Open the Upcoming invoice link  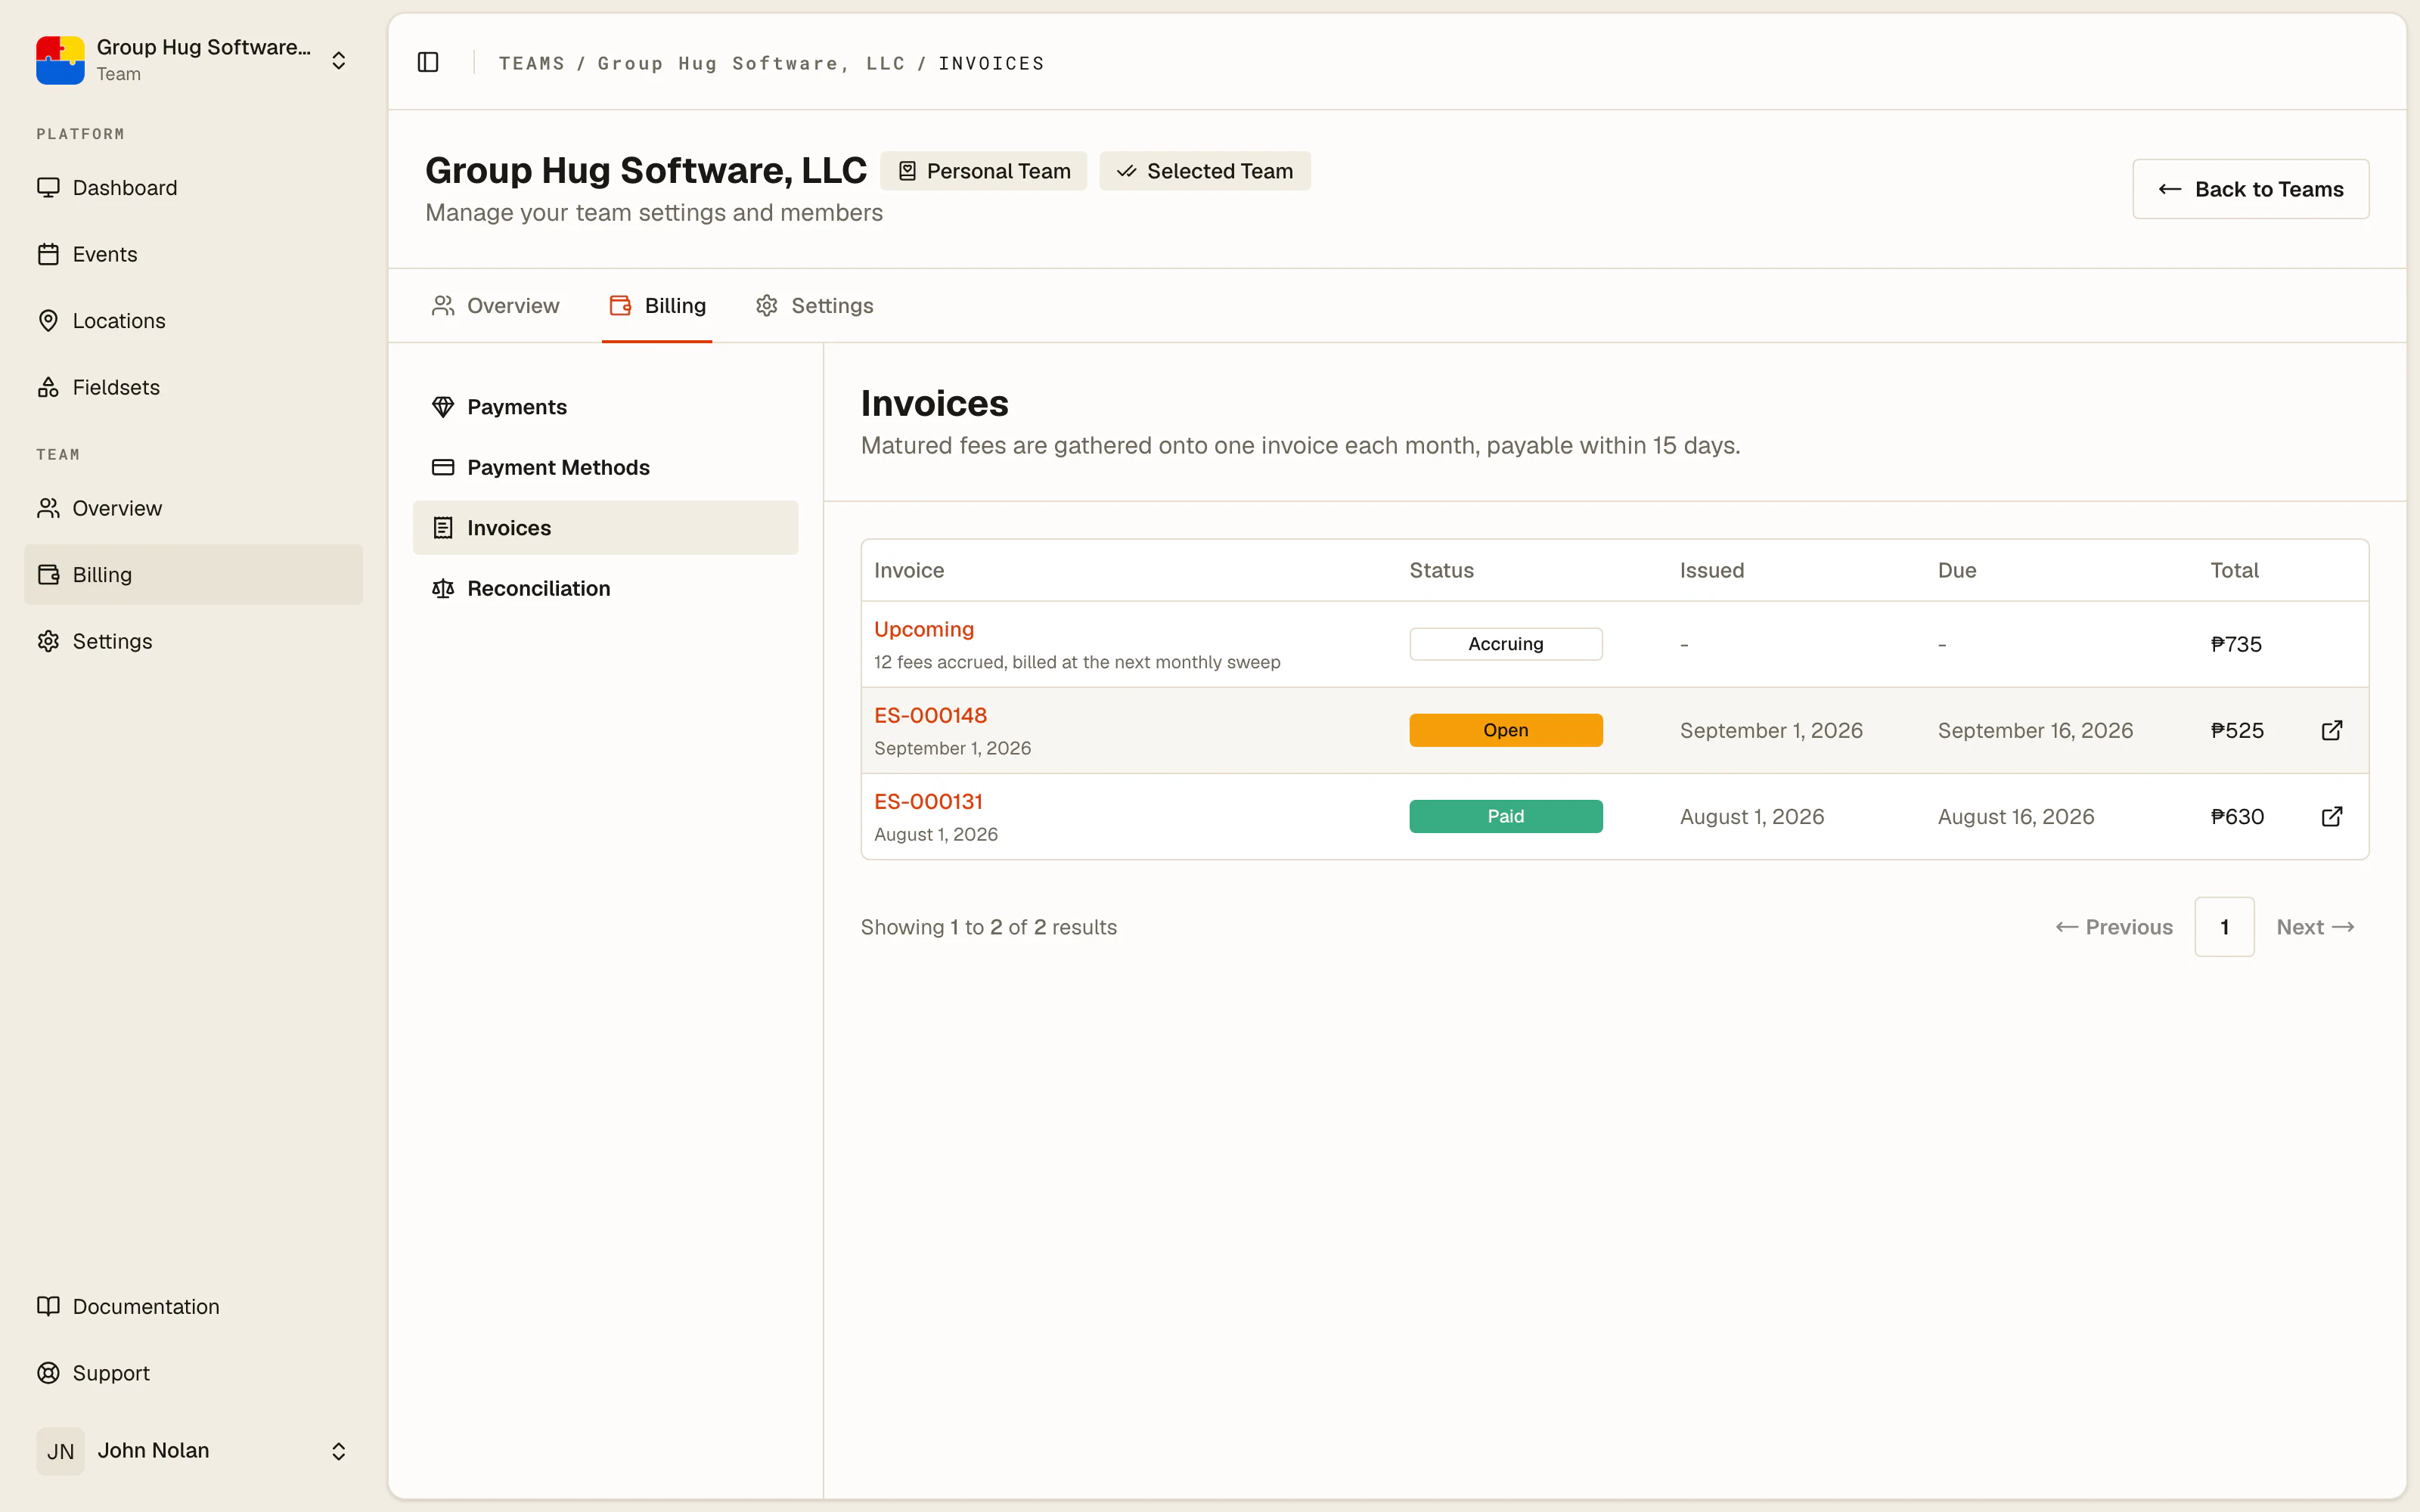923,629
